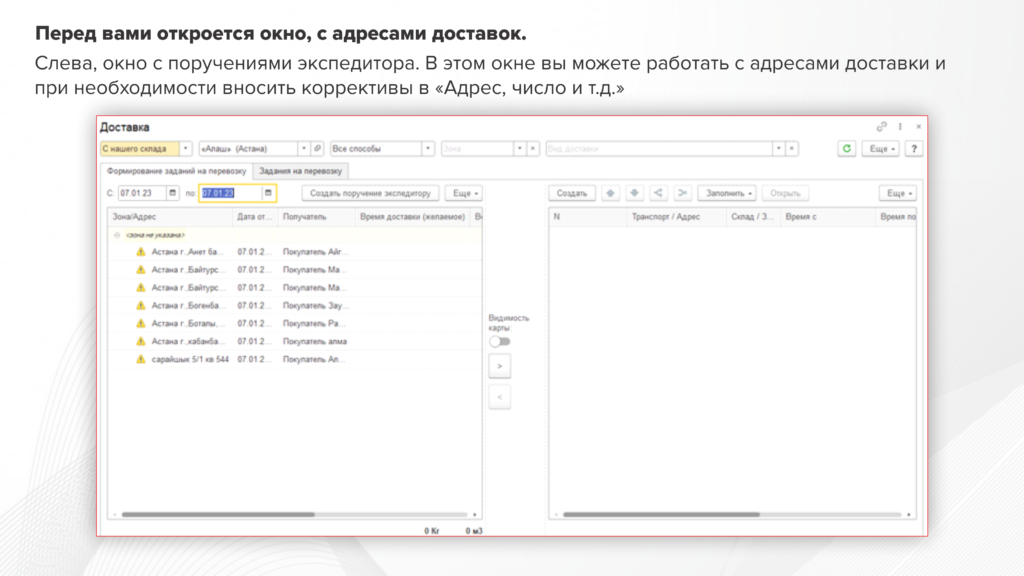Viewport: 1024px width, 576px height.
Task: Switch to the Задания на перевозку tab
Action: point(300,171)
